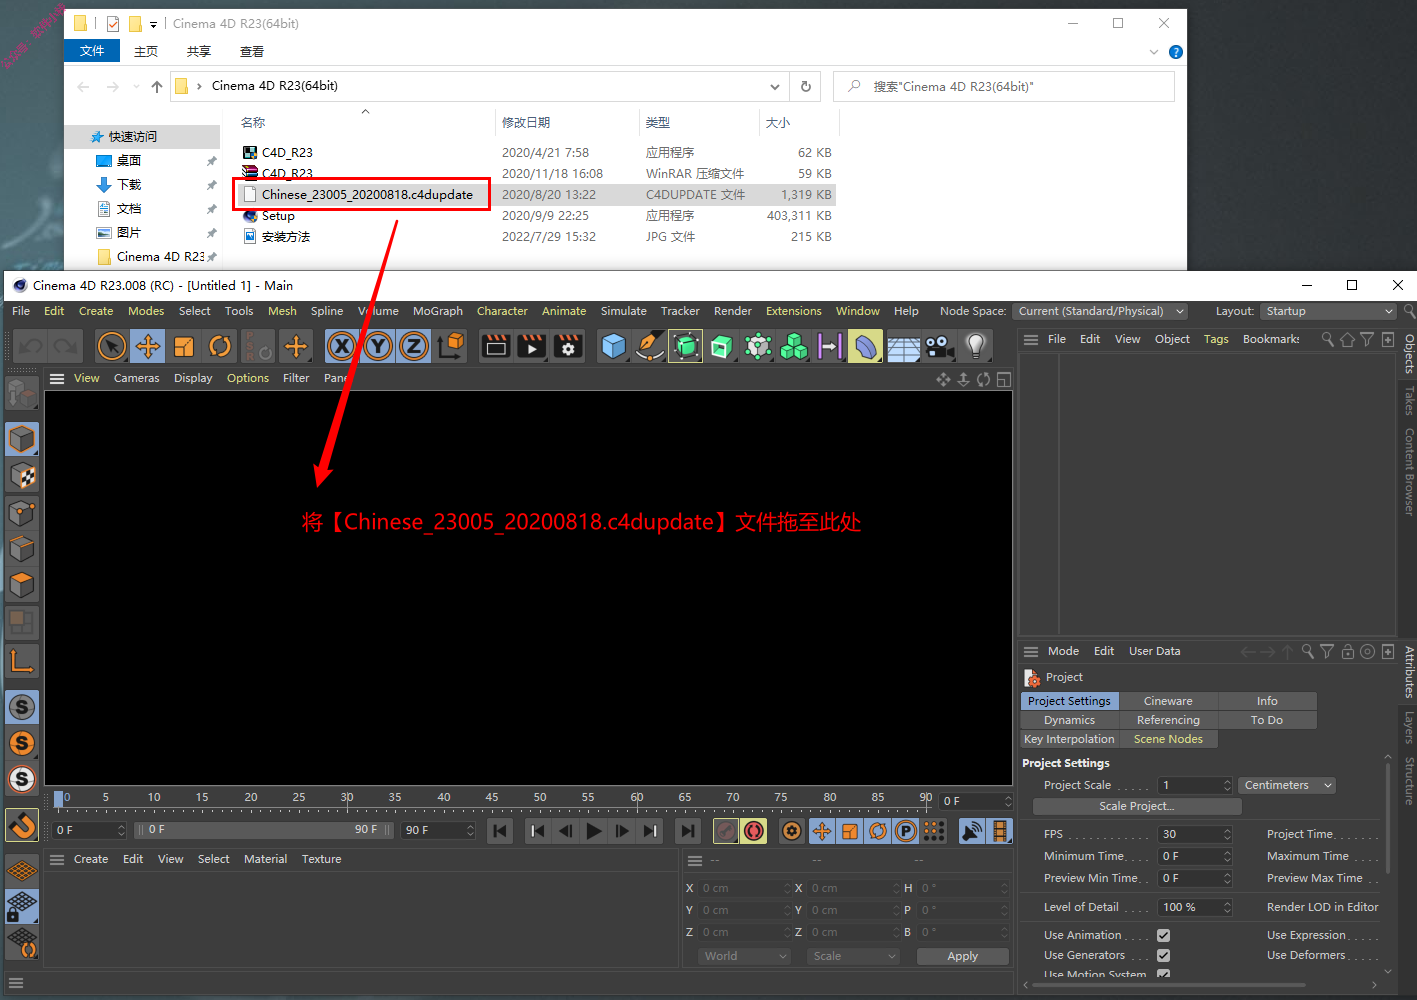
Task: Select Chinese_23005_20200818.c4dupdate file
Action: click(x=367, y=195)
